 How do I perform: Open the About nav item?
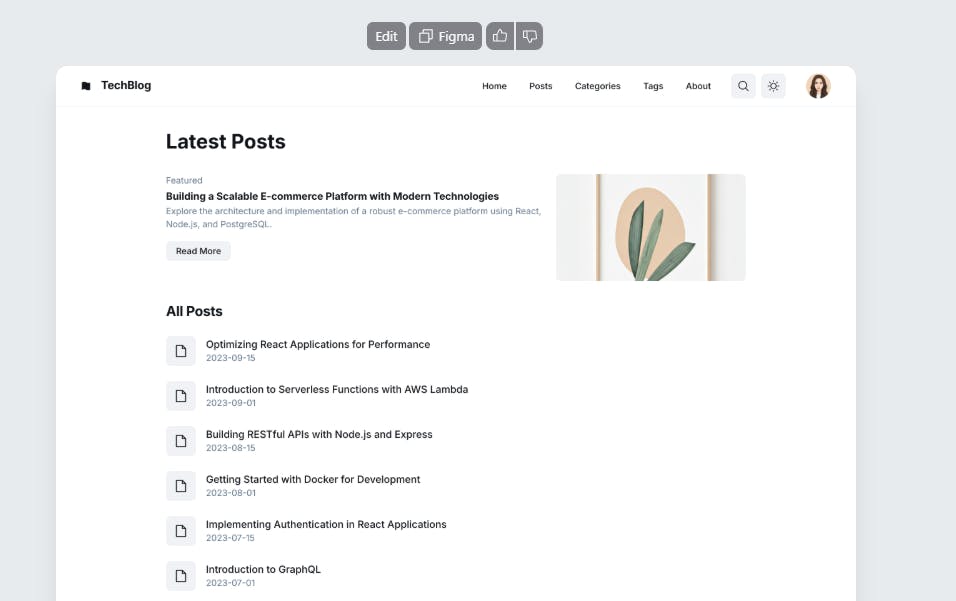click(698, 86)
